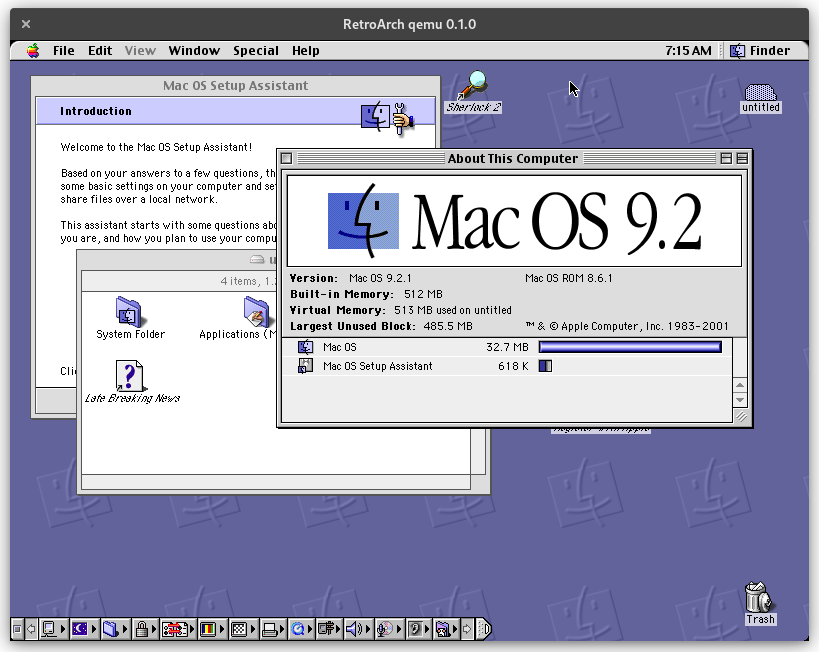
Task: Click the Finder face logo in About This Computer
Action: [x=364, y=221]
